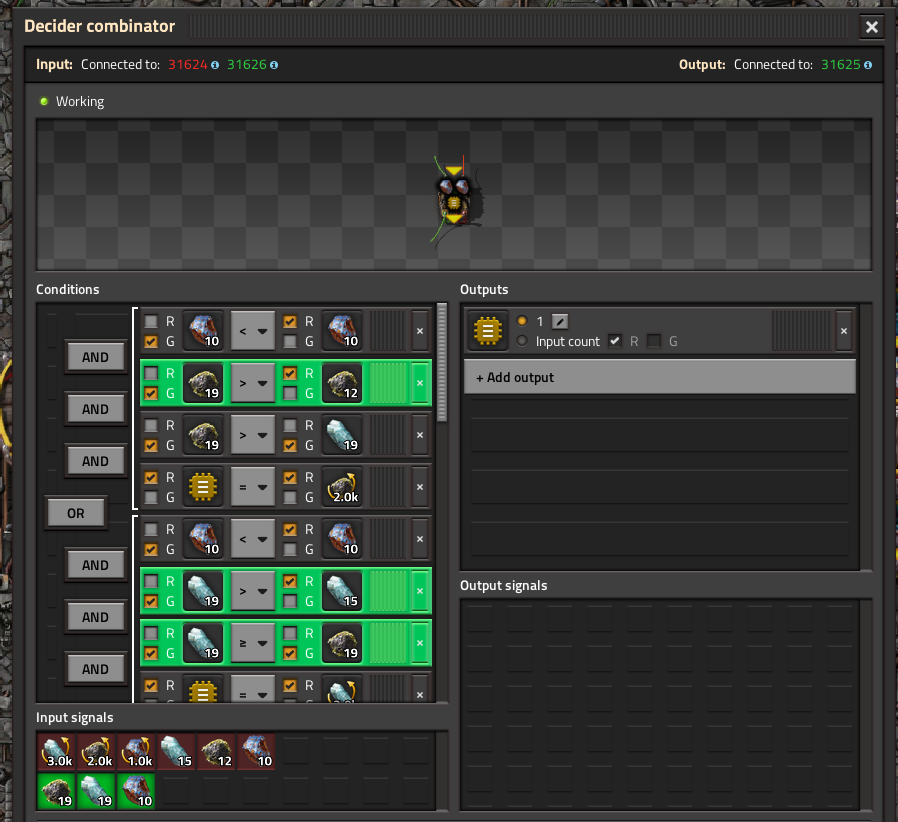Click the conditions list scrollbar

point(442,363)
